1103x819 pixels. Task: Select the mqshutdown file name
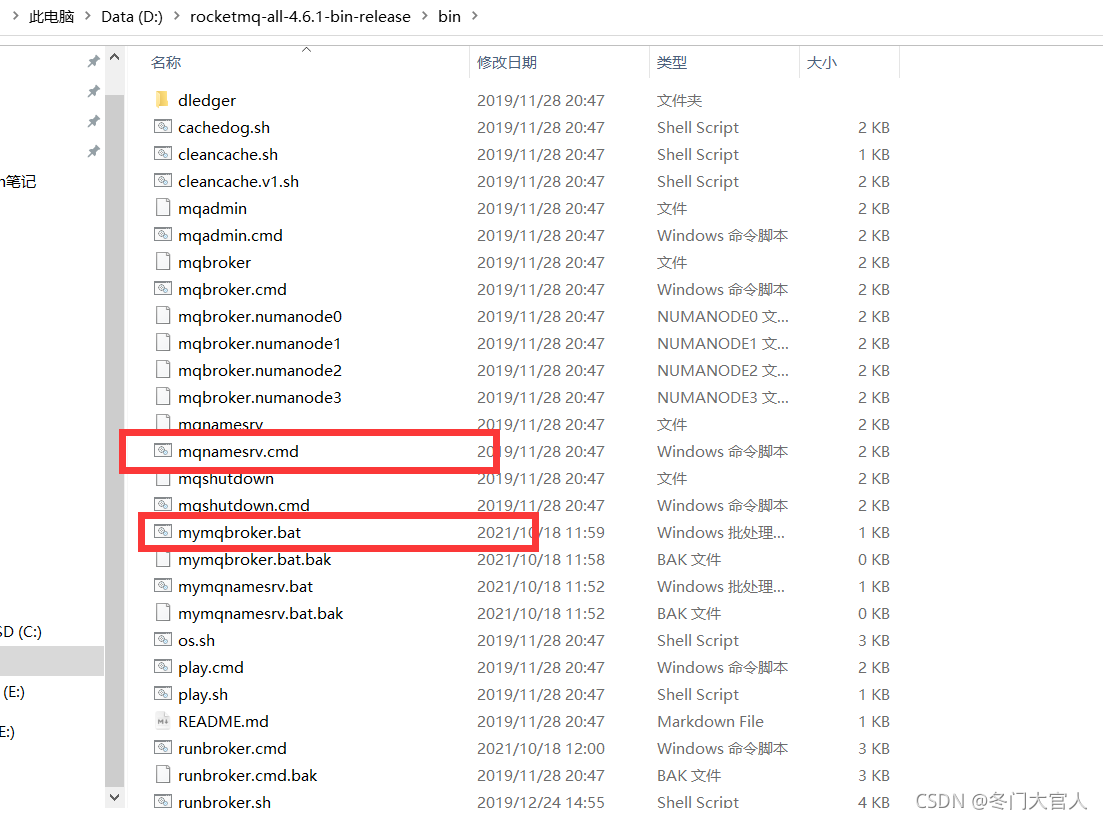226,478
